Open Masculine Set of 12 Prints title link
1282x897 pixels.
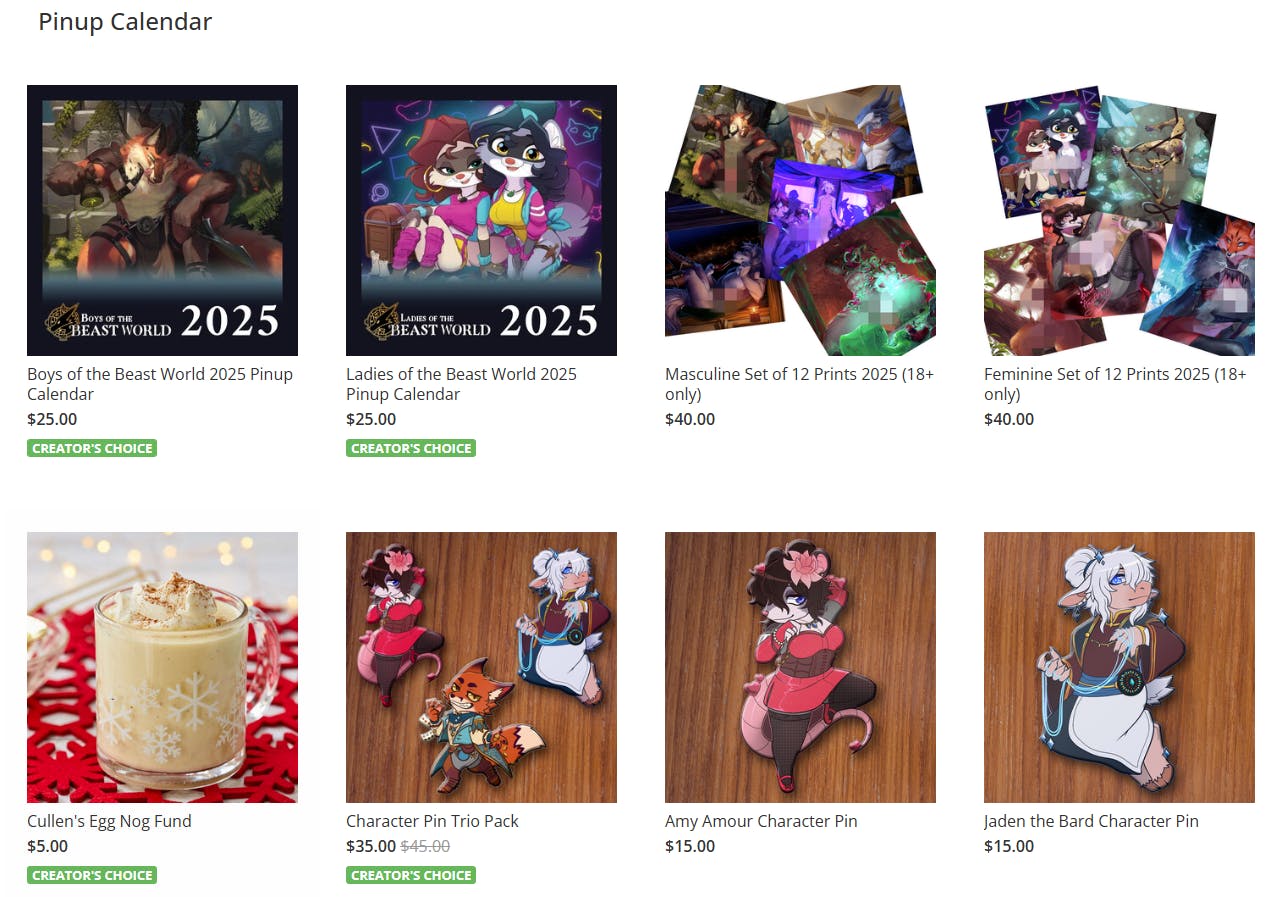tap(799, 384)
